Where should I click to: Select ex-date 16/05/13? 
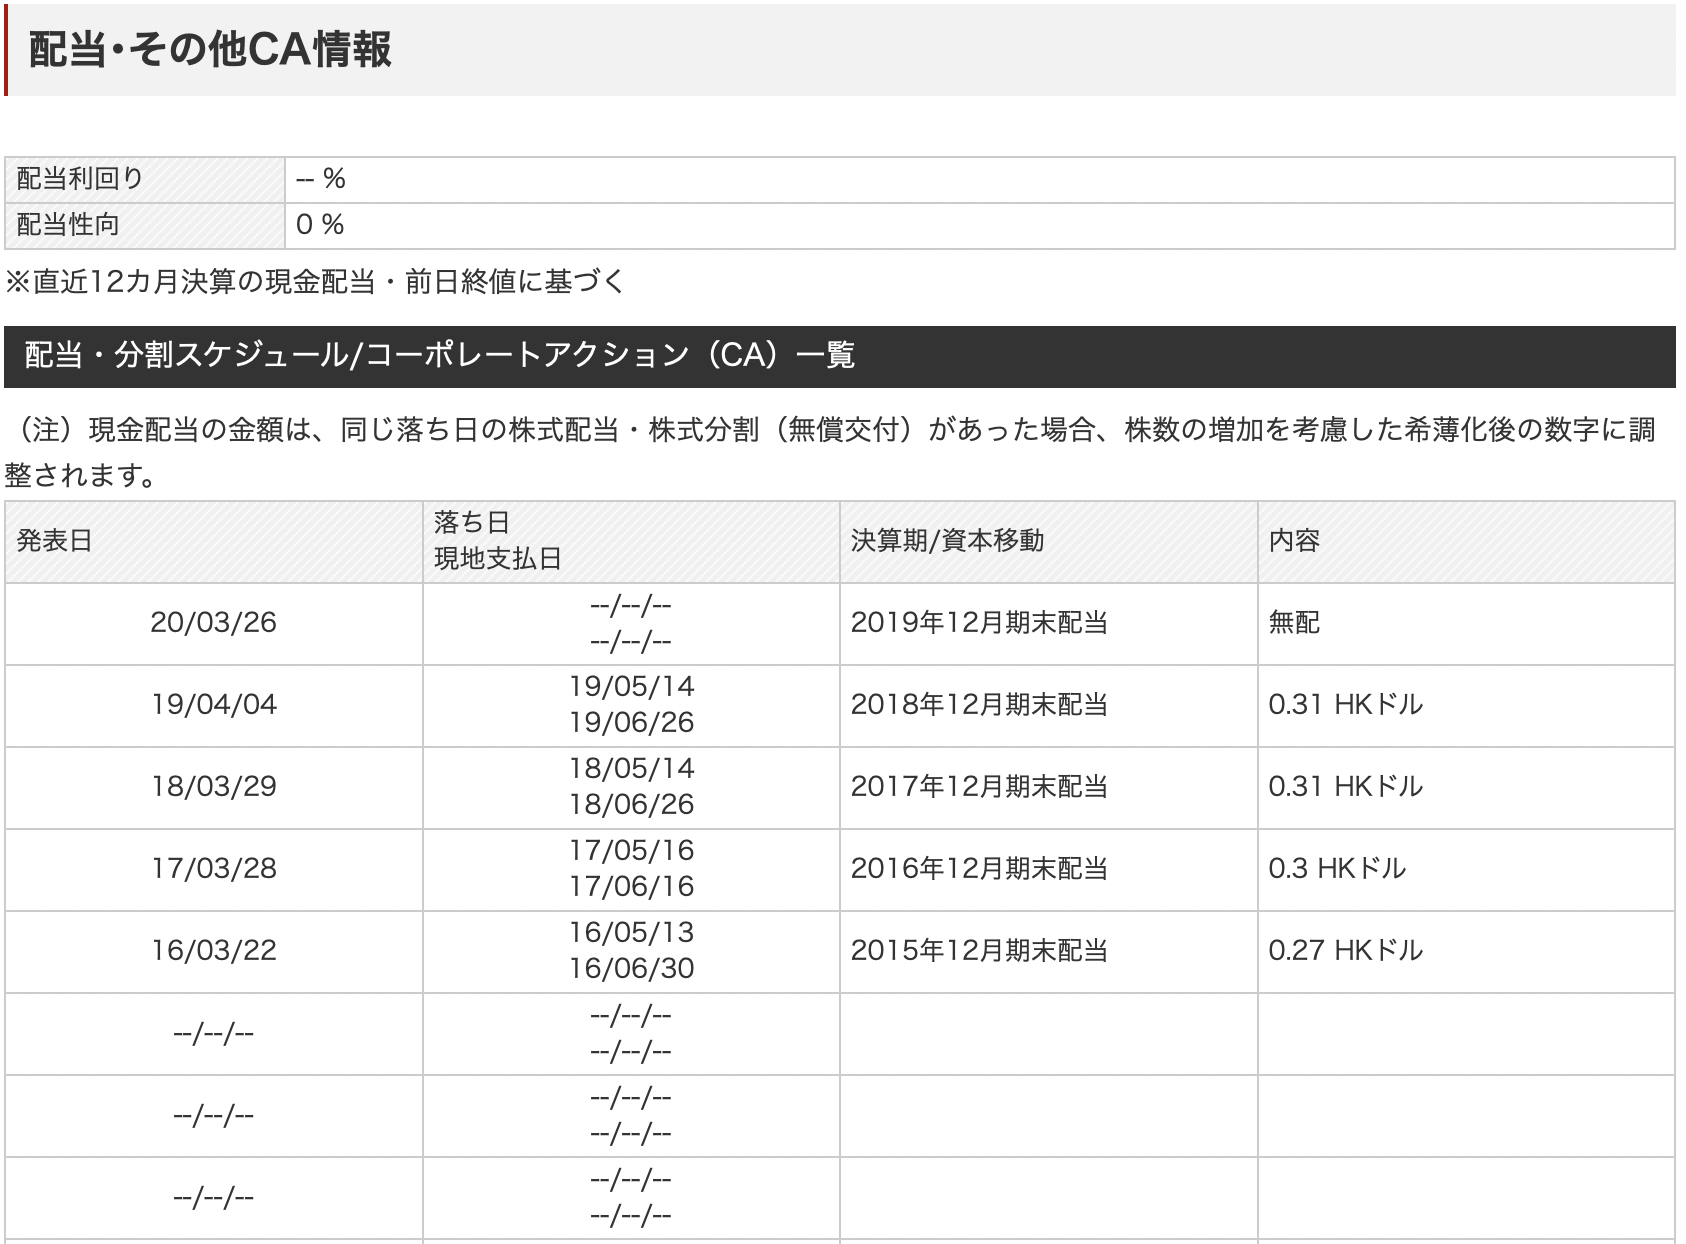coord(631,933)
